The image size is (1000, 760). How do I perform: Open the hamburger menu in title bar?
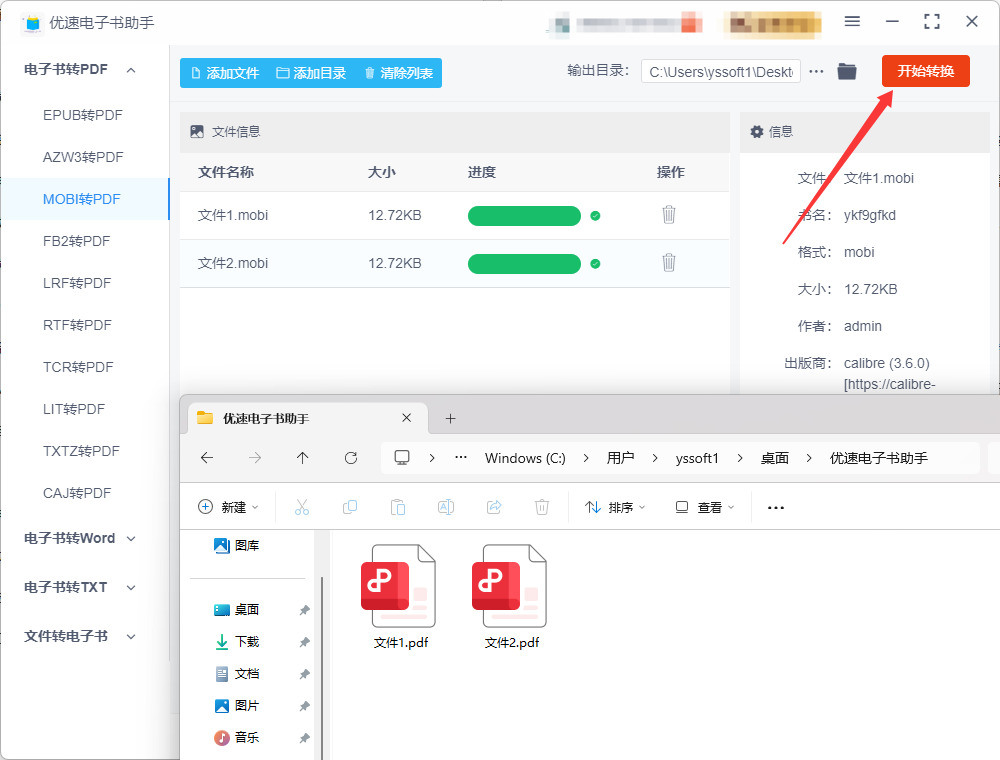tap(852, 22)
